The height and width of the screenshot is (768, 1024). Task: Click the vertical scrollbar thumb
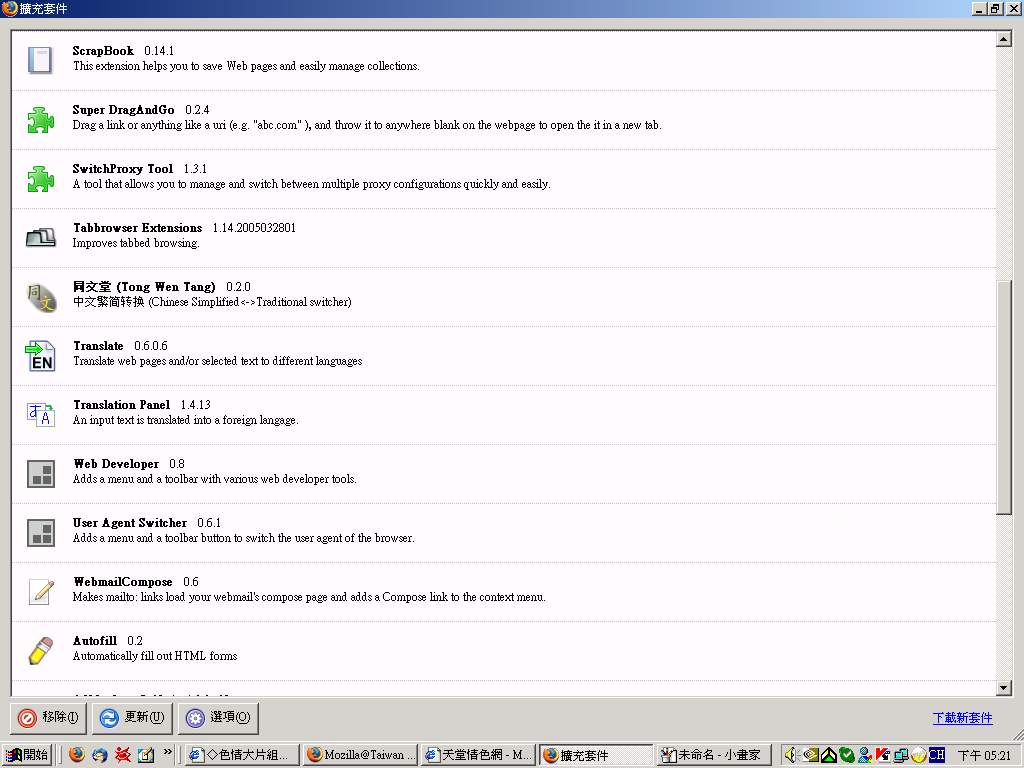pyautogui.click(x=1004, y=397)
